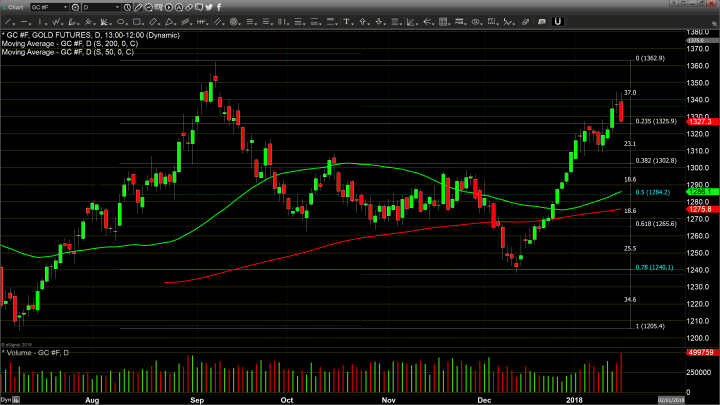Click the symbol search icon beside GC #F
This screenshot has height=405, width=720.
pos(75,7)
